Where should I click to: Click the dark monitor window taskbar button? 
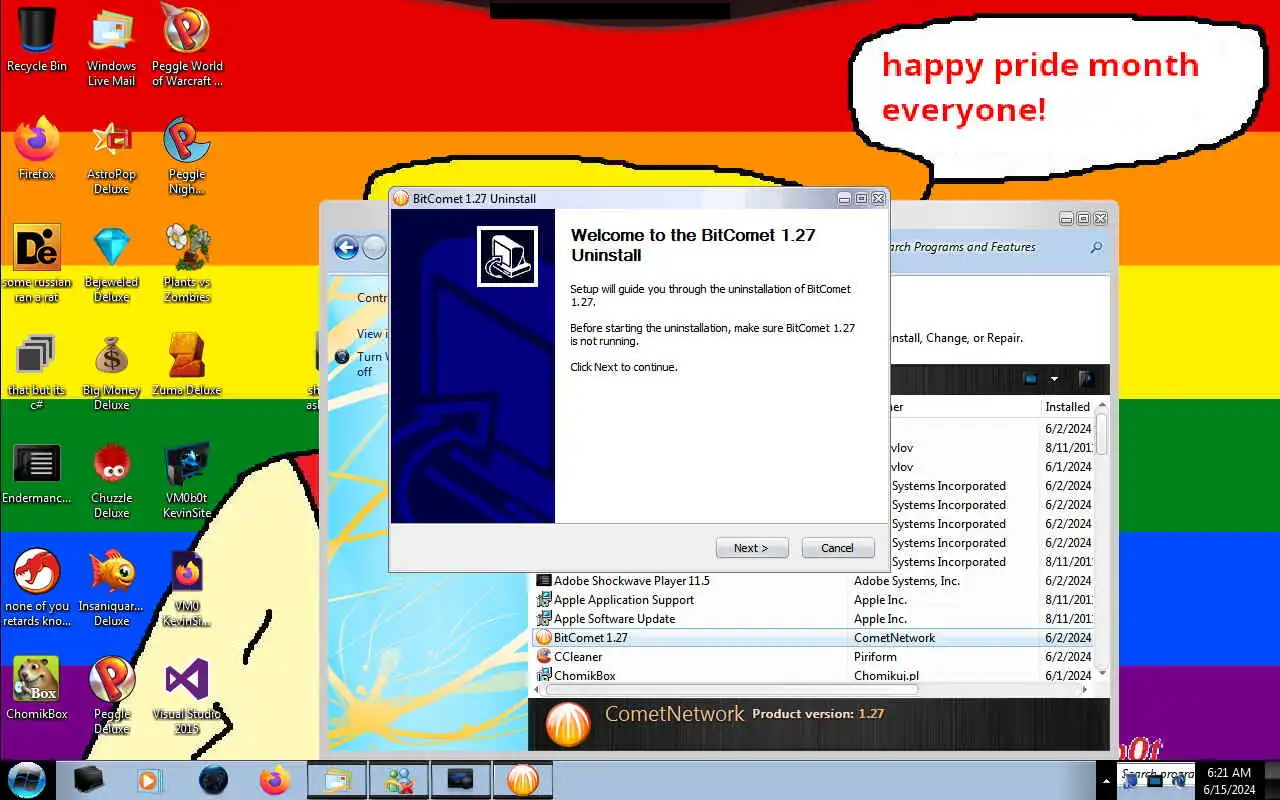(460, 780)
